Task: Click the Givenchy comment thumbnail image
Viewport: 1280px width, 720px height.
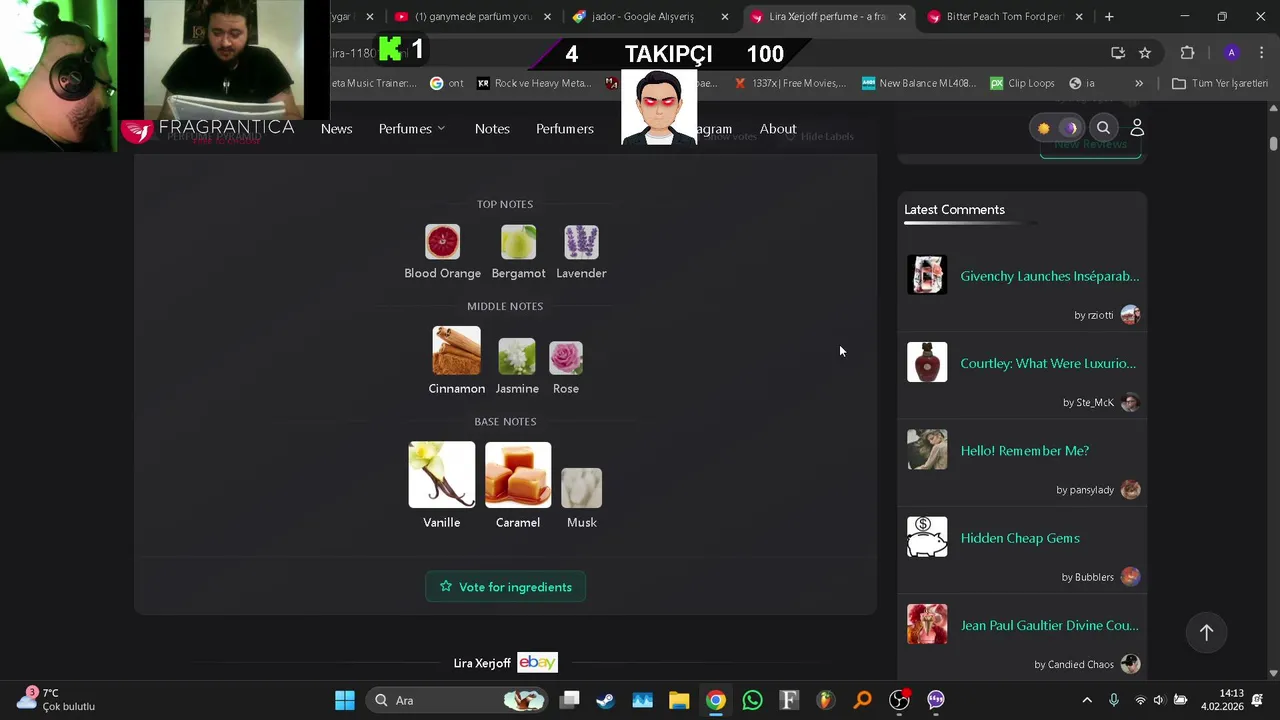Action: pos(927,275)
